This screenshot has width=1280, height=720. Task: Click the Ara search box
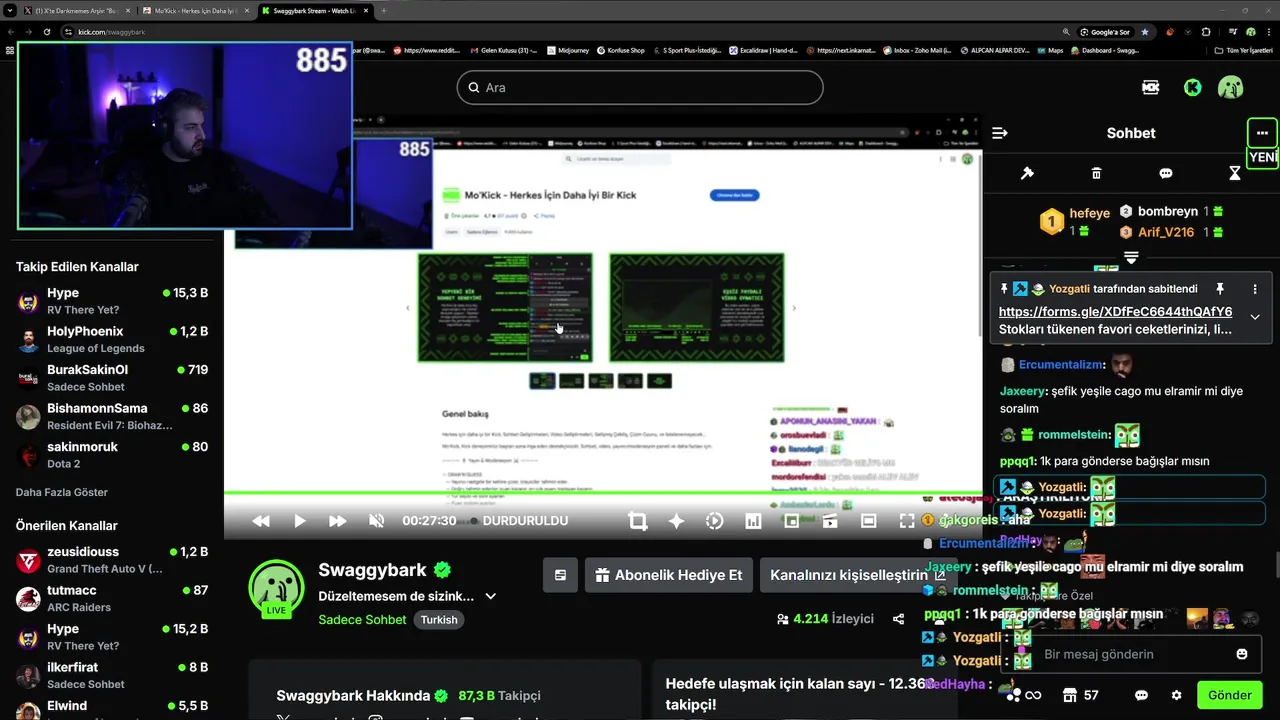tap(640, 87)
